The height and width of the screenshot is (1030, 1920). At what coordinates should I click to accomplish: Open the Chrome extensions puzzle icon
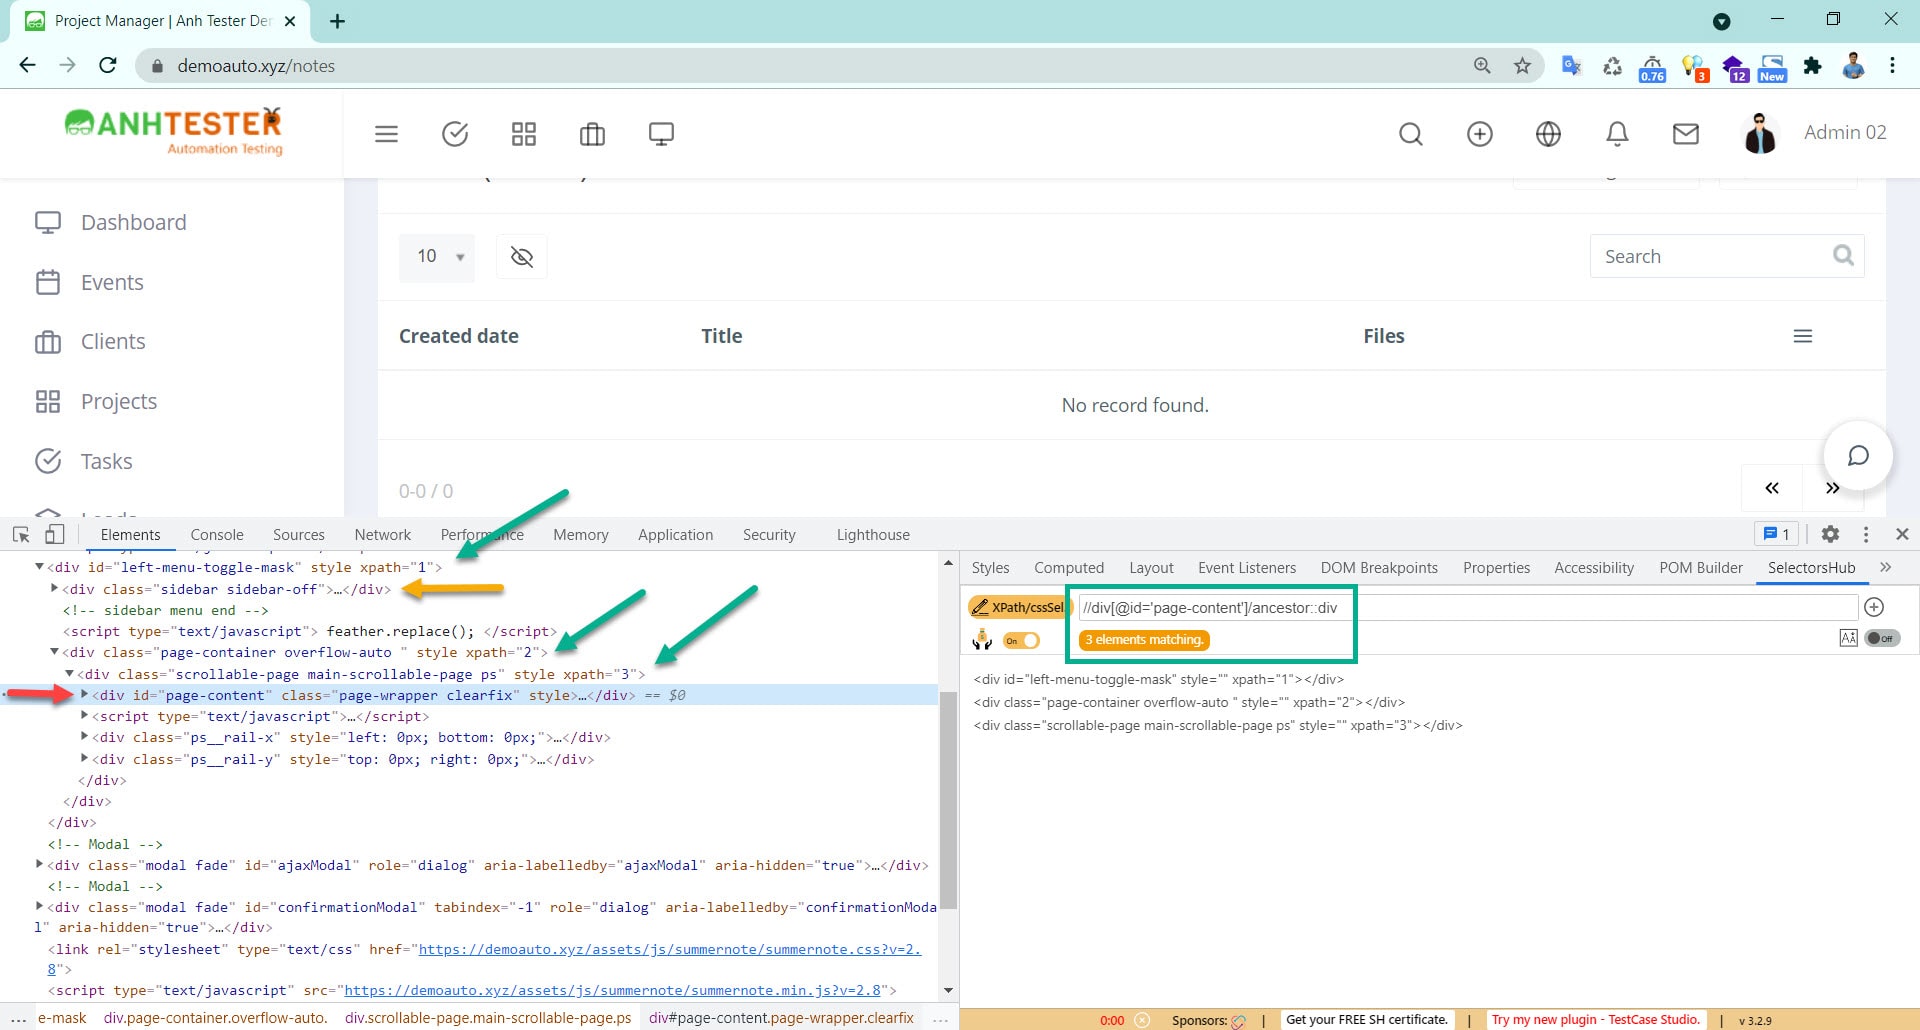point(1812,66)
